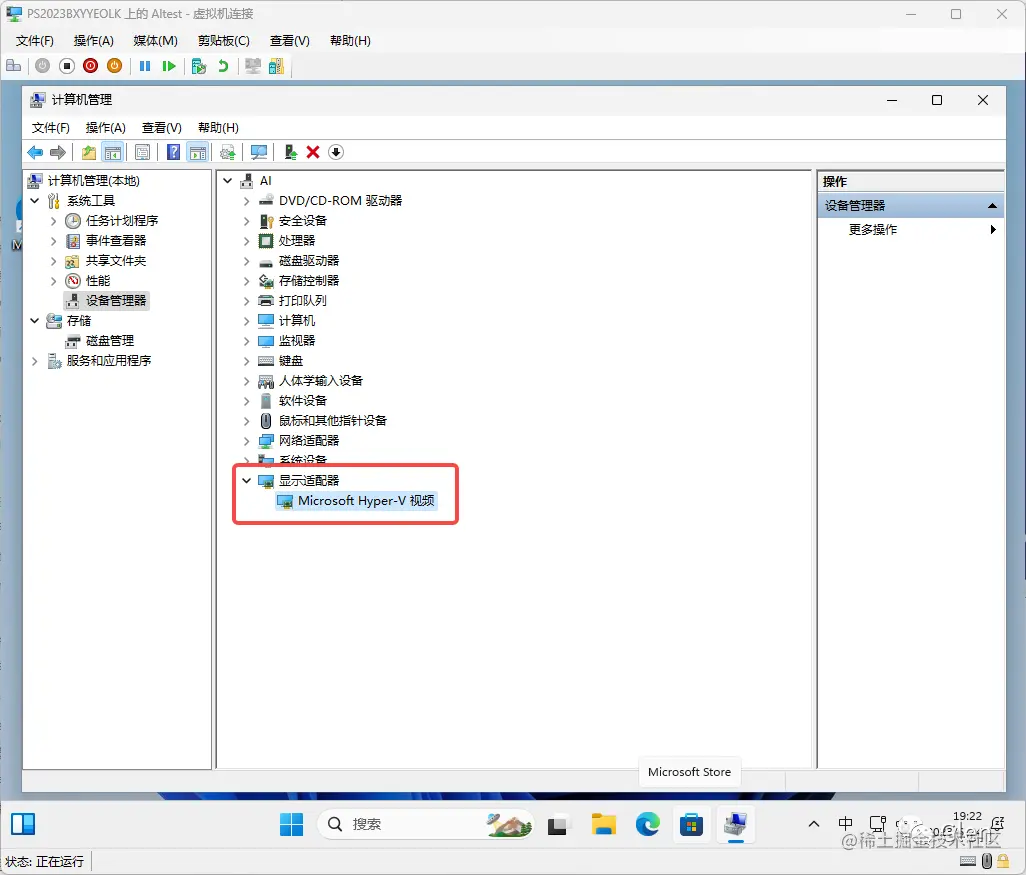
Task: Expand 服务和应用程序 chevron
Action: click(35, 361)
